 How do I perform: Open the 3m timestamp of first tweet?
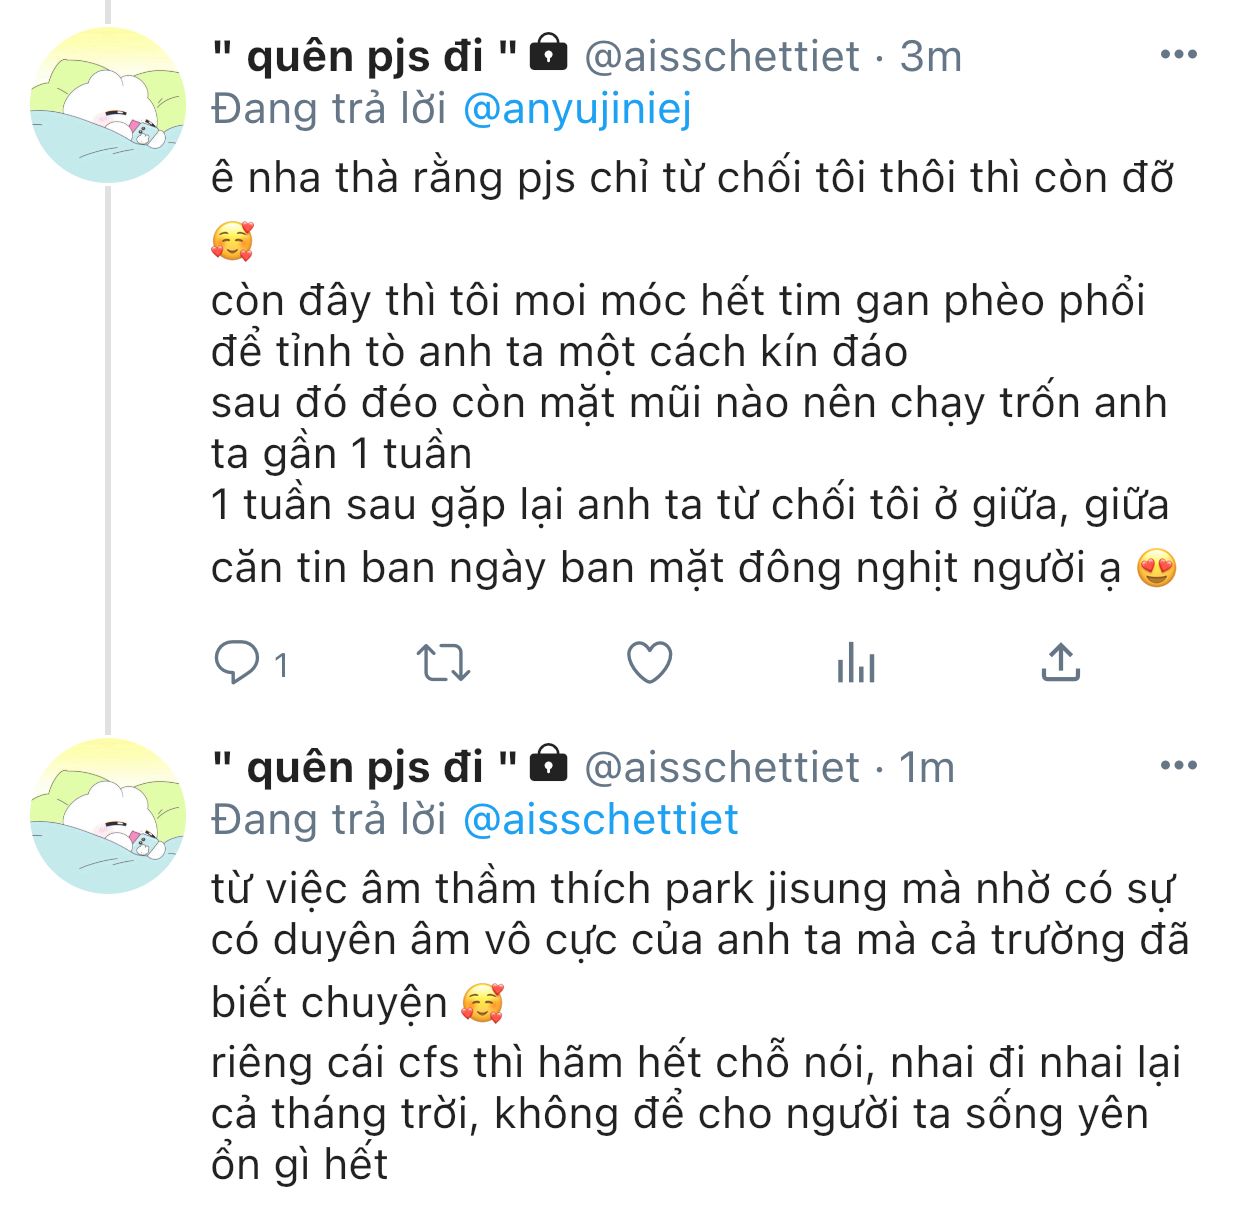pyautogui.click(x=930, y=57)
